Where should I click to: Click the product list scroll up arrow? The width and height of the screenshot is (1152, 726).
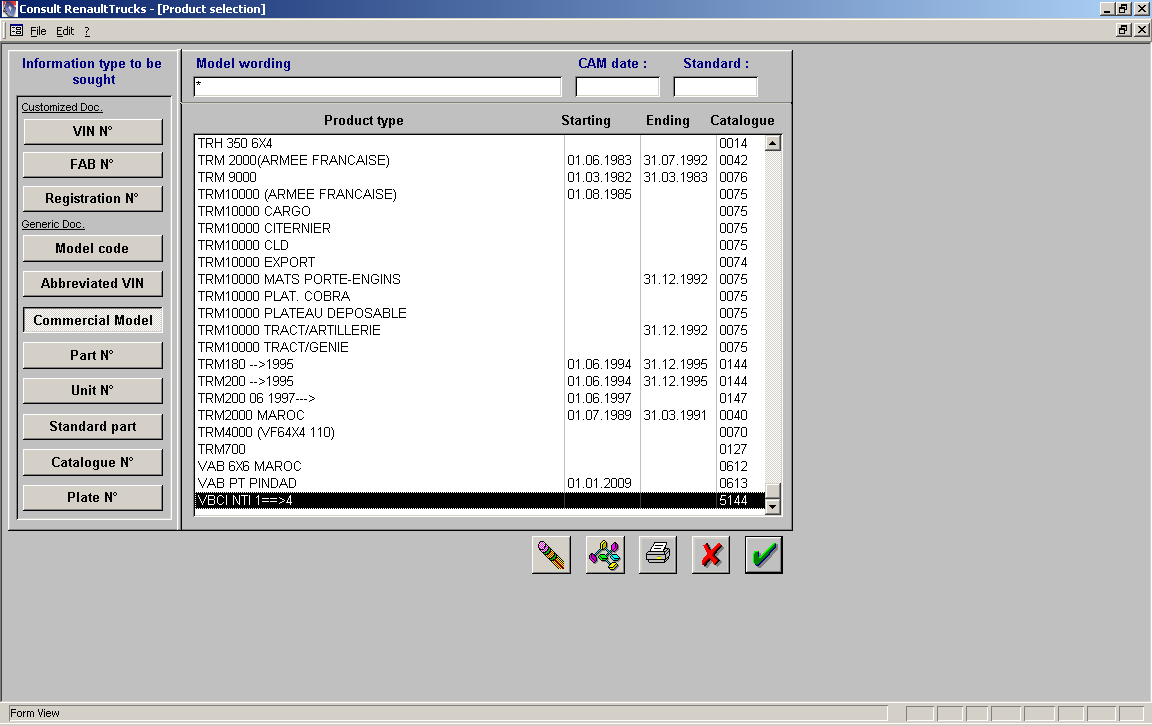(x=772, y=143)
